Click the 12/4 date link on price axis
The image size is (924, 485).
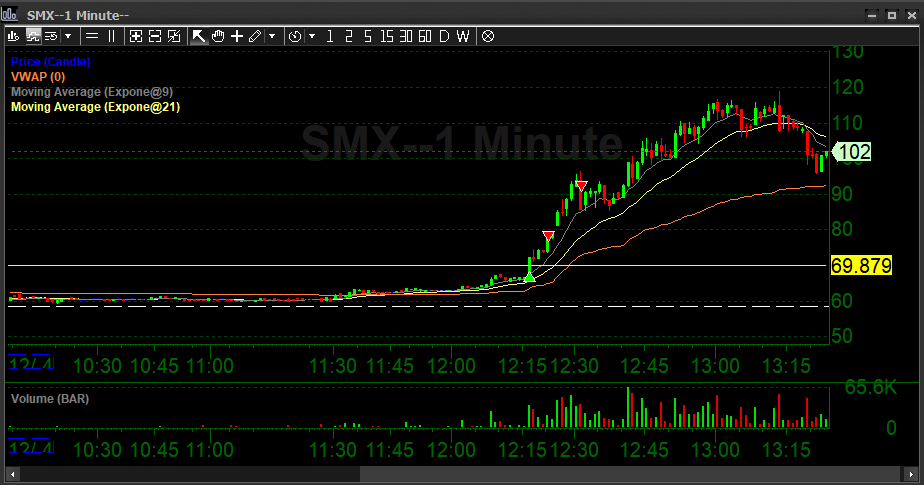click(32, 364)
